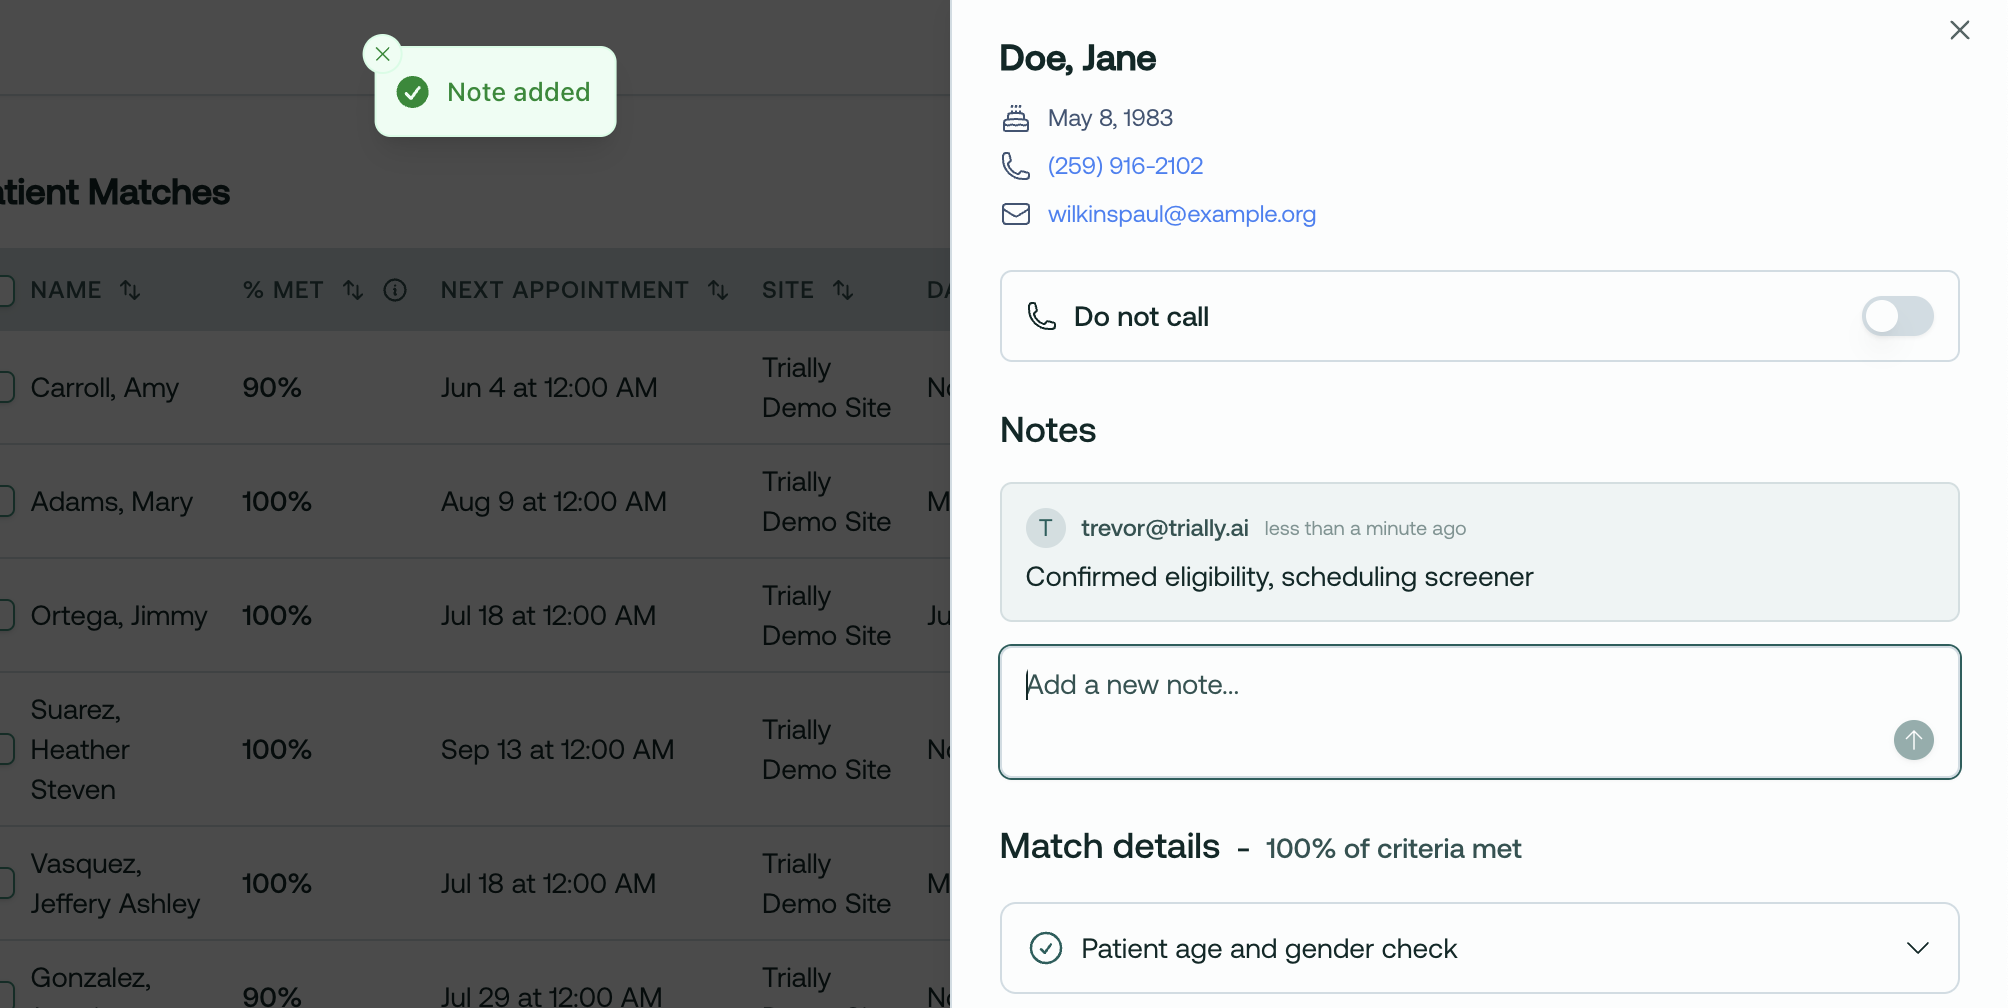The image size is (2008, 1008).
Task: Email wilkinspaul@example.org link
Action: [x=1181, y=214]
